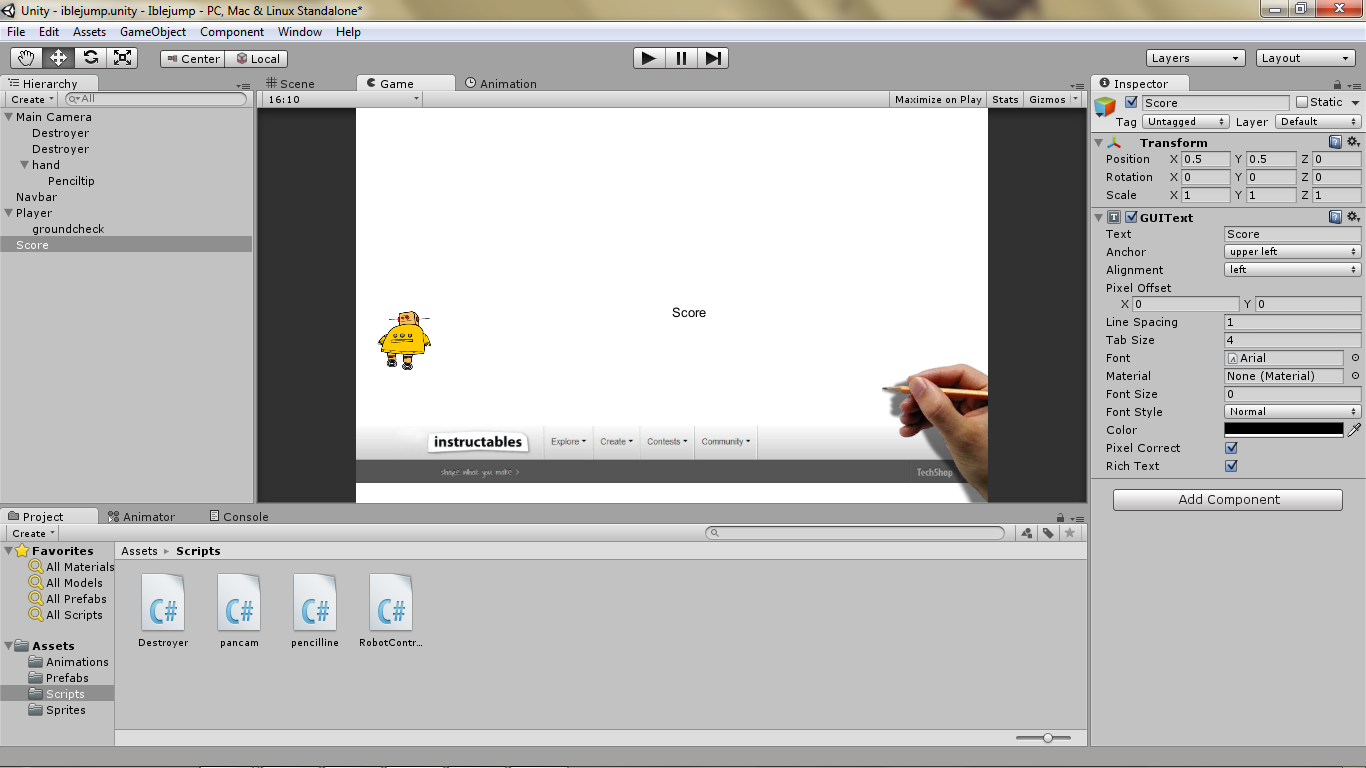
Task: Switch to the Animator tab
Action: click(141, 517)
